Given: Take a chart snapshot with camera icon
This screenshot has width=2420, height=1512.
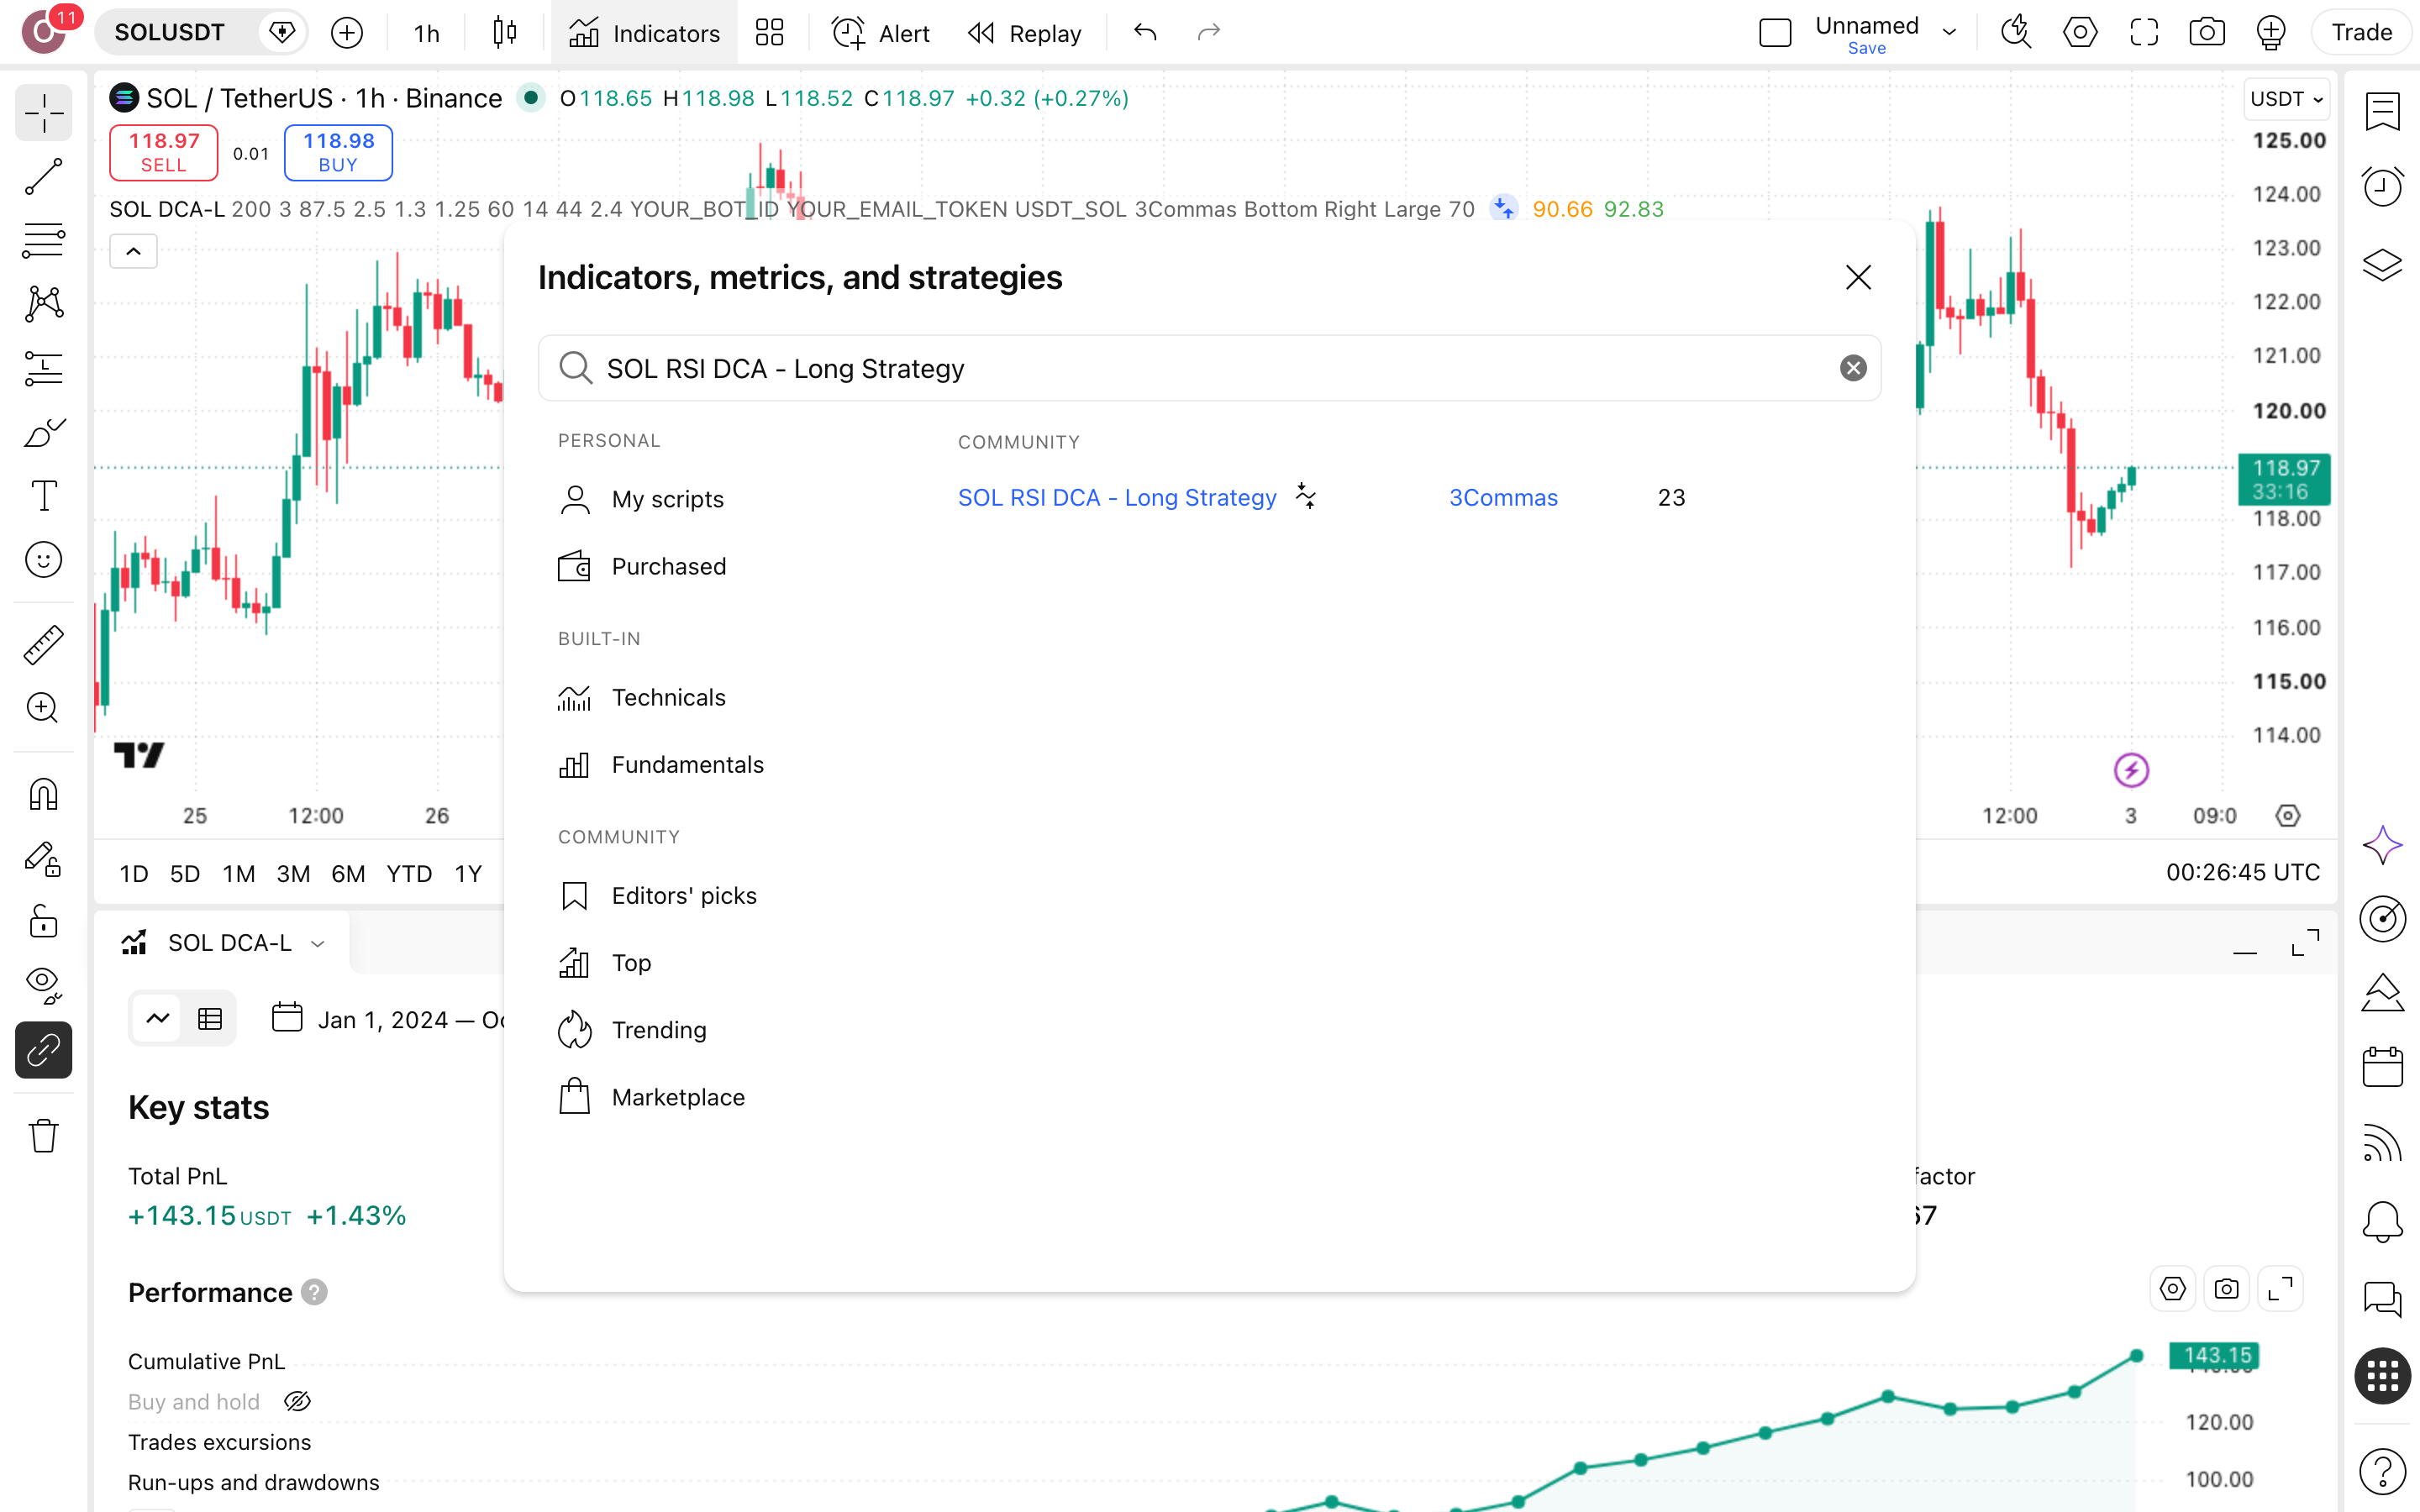Looking at the screenshot, I should pyautogui.click(x=2207, y=33).
